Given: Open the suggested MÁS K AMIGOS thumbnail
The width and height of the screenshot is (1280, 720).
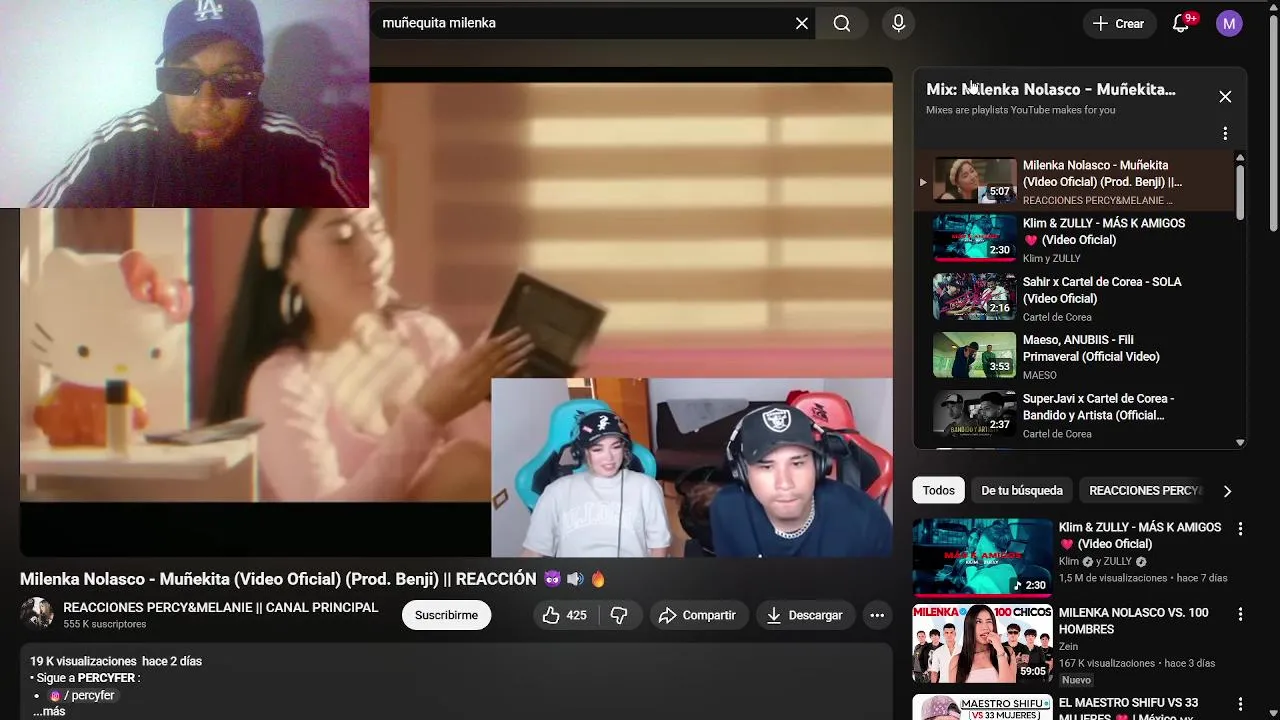Looking at the screenshot, I should tap(982, 557).
